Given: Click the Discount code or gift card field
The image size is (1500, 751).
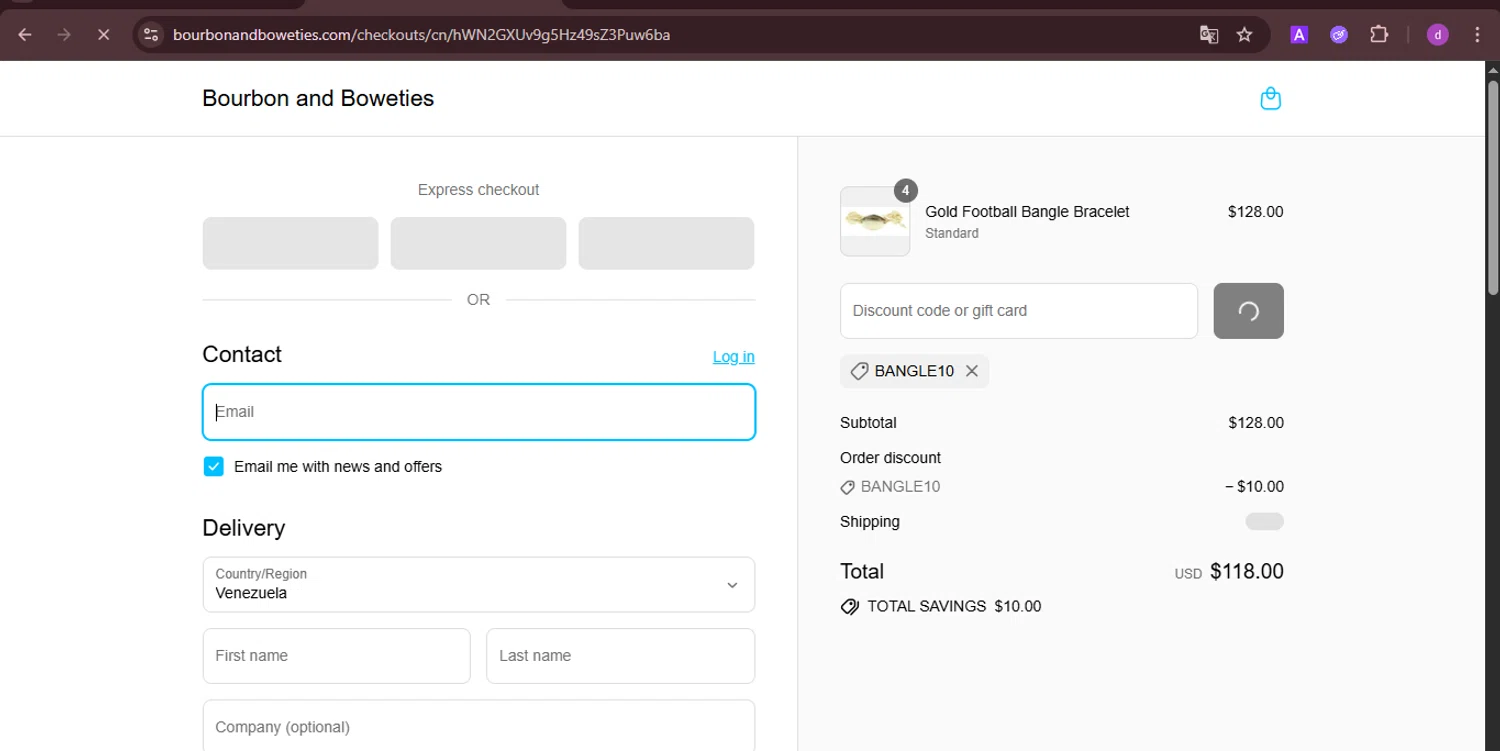Looking at the screenshot, I should pyautogui.click(x=1019, y=311).
